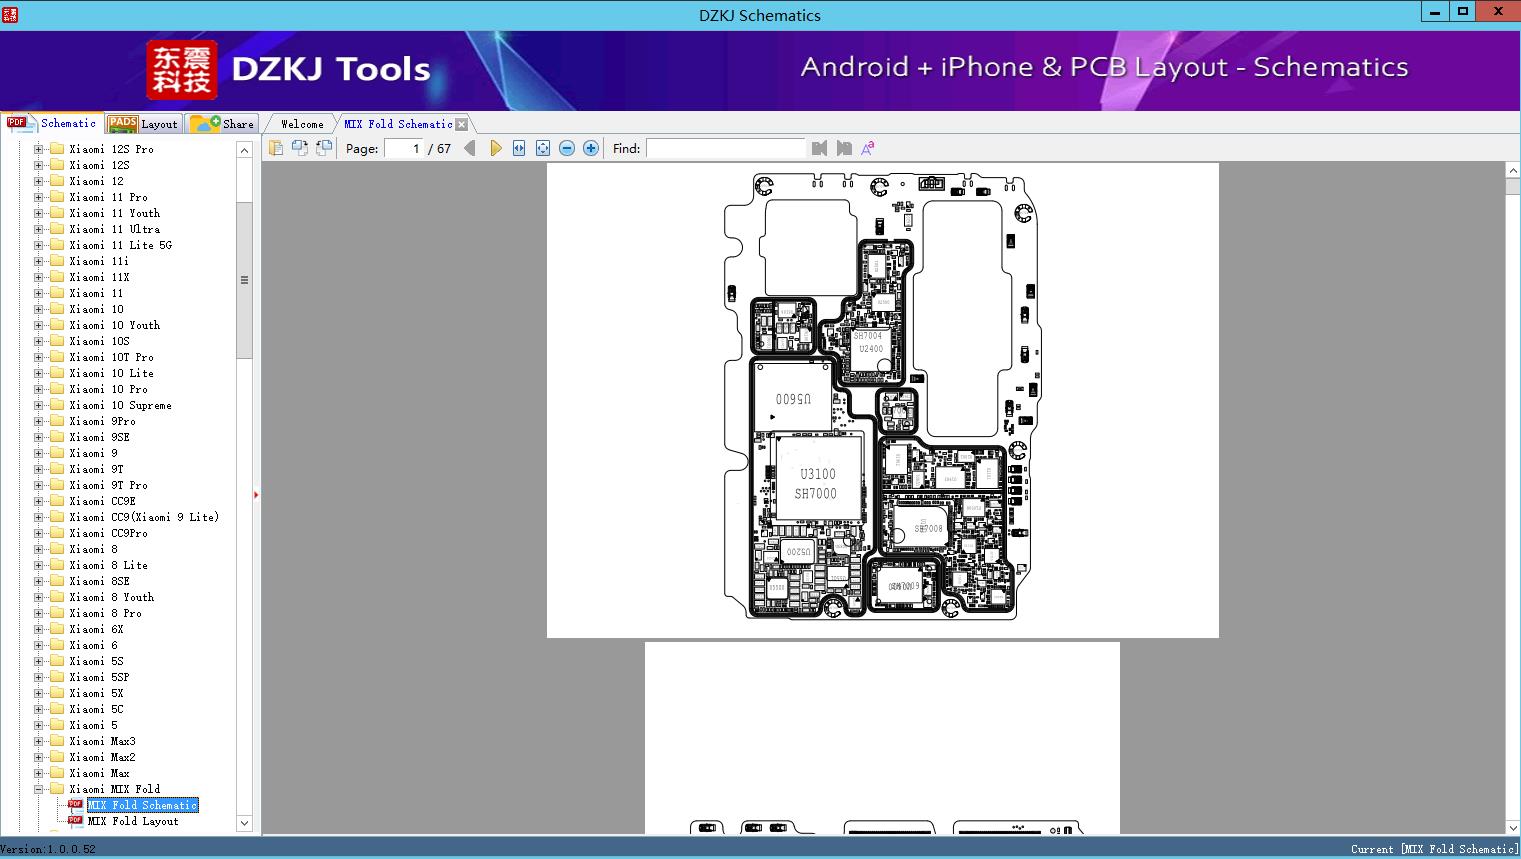The image size is (1521, 859).
Task: Select the Xiaomi Max2 folder
Action: point(102,757)
